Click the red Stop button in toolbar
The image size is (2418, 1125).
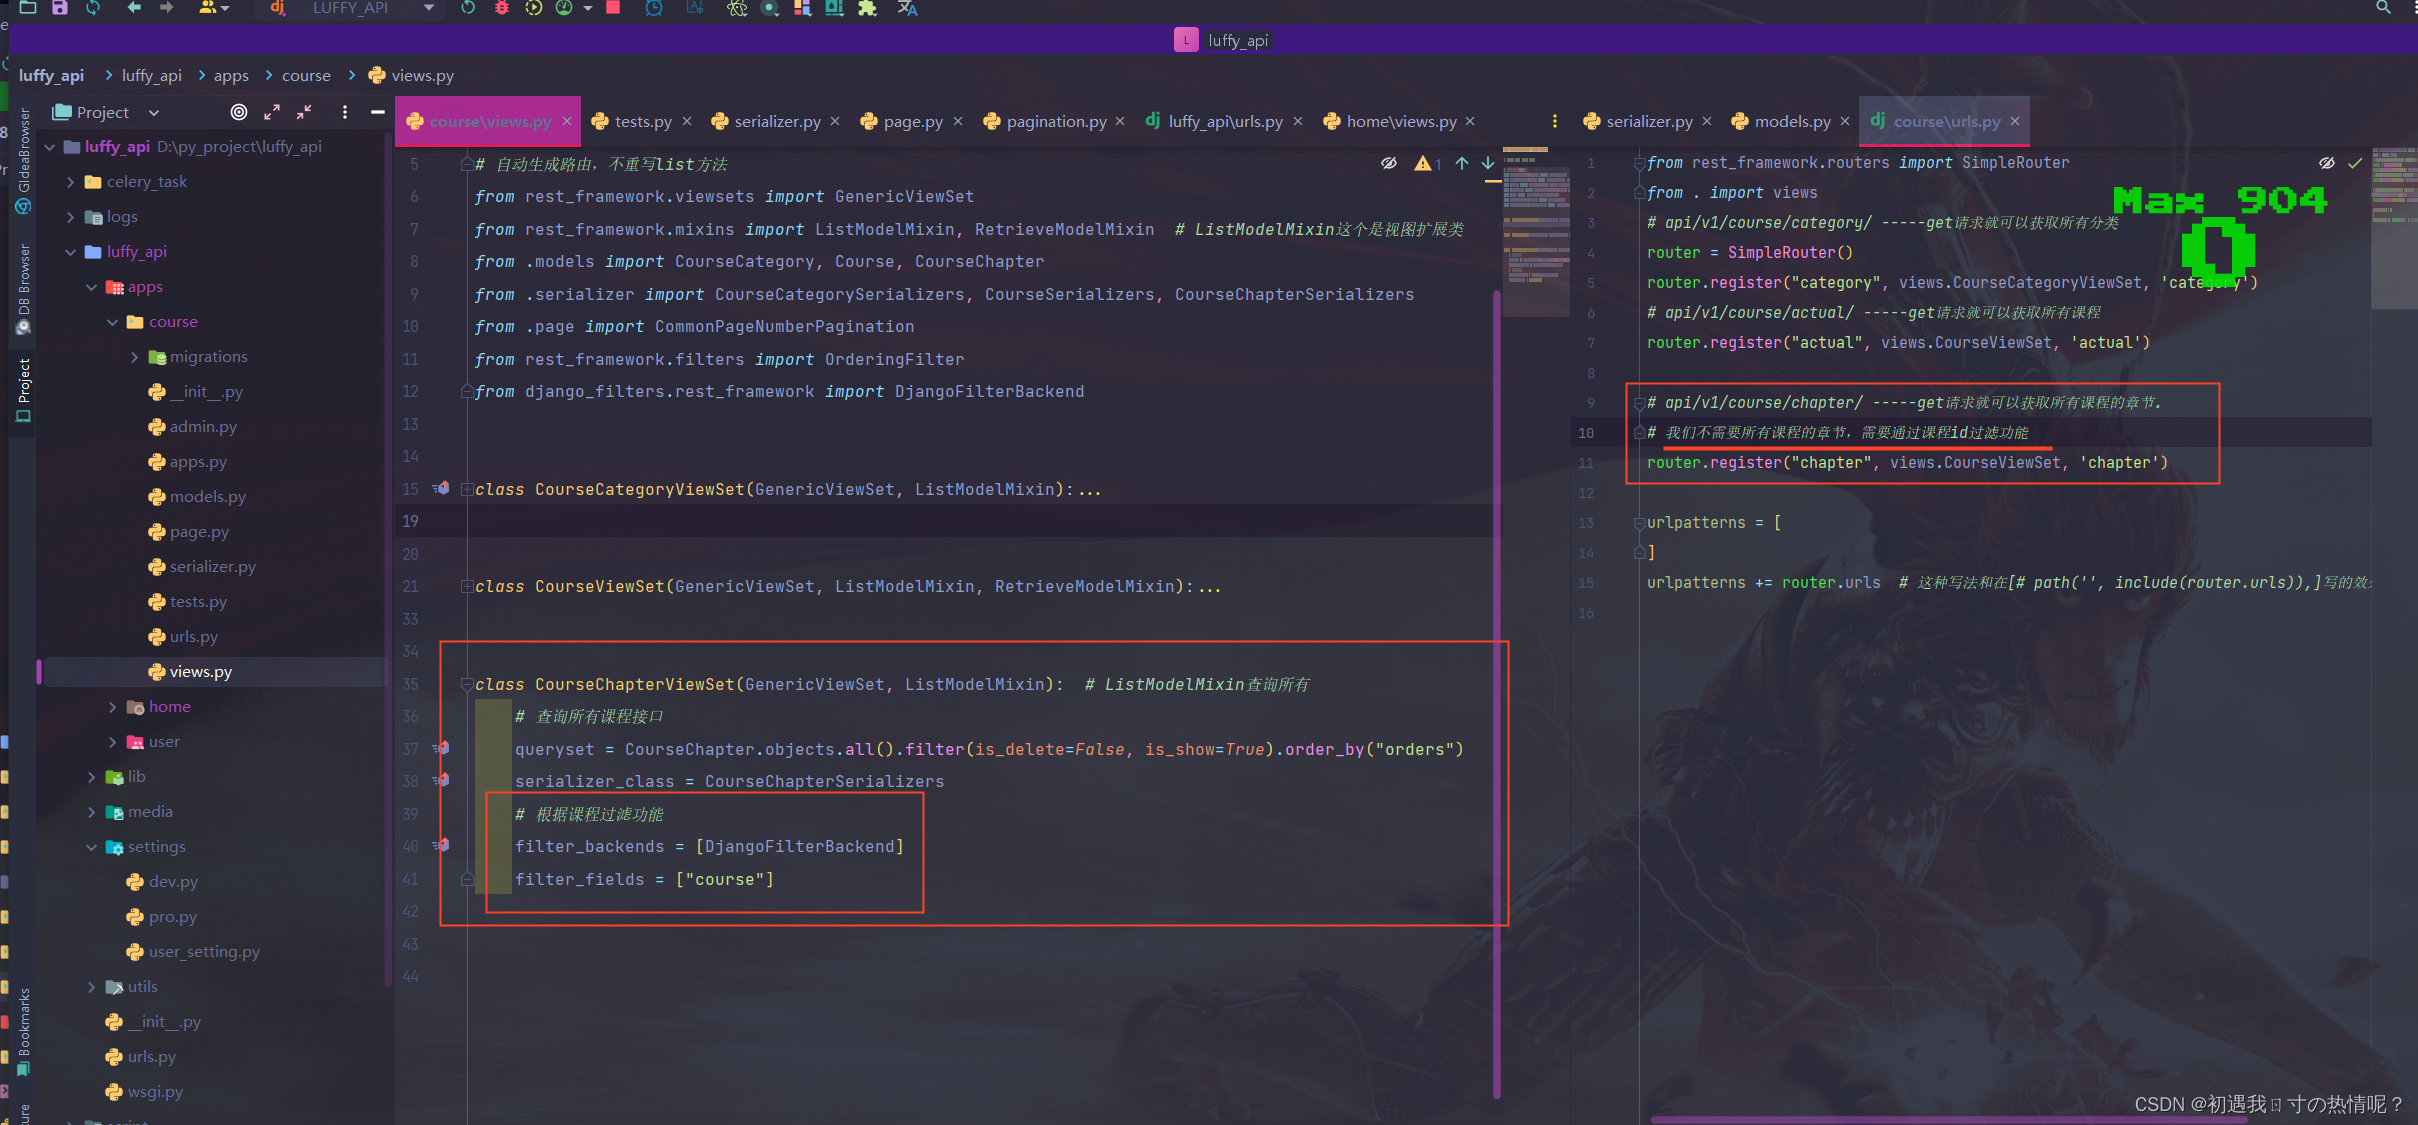(x=613, y=8)
